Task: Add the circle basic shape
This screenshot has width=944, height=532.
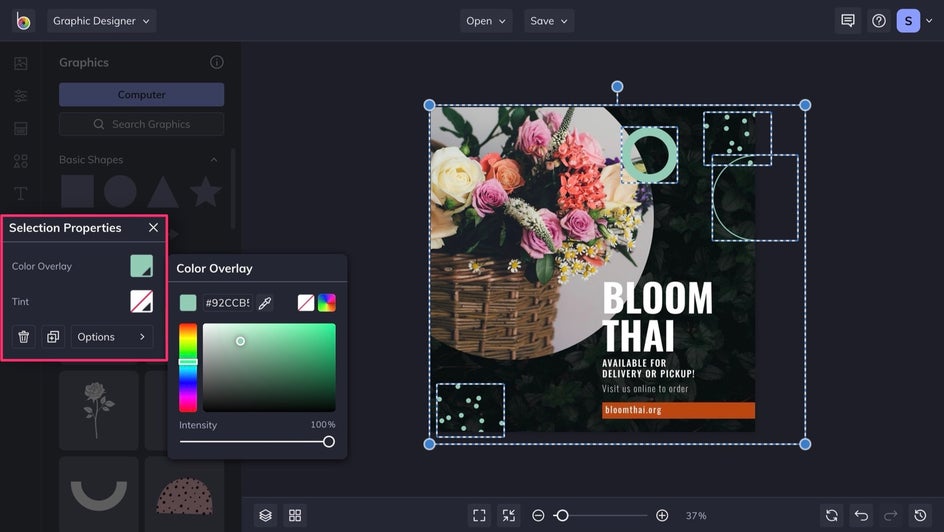Action: (x=120, y=191)
